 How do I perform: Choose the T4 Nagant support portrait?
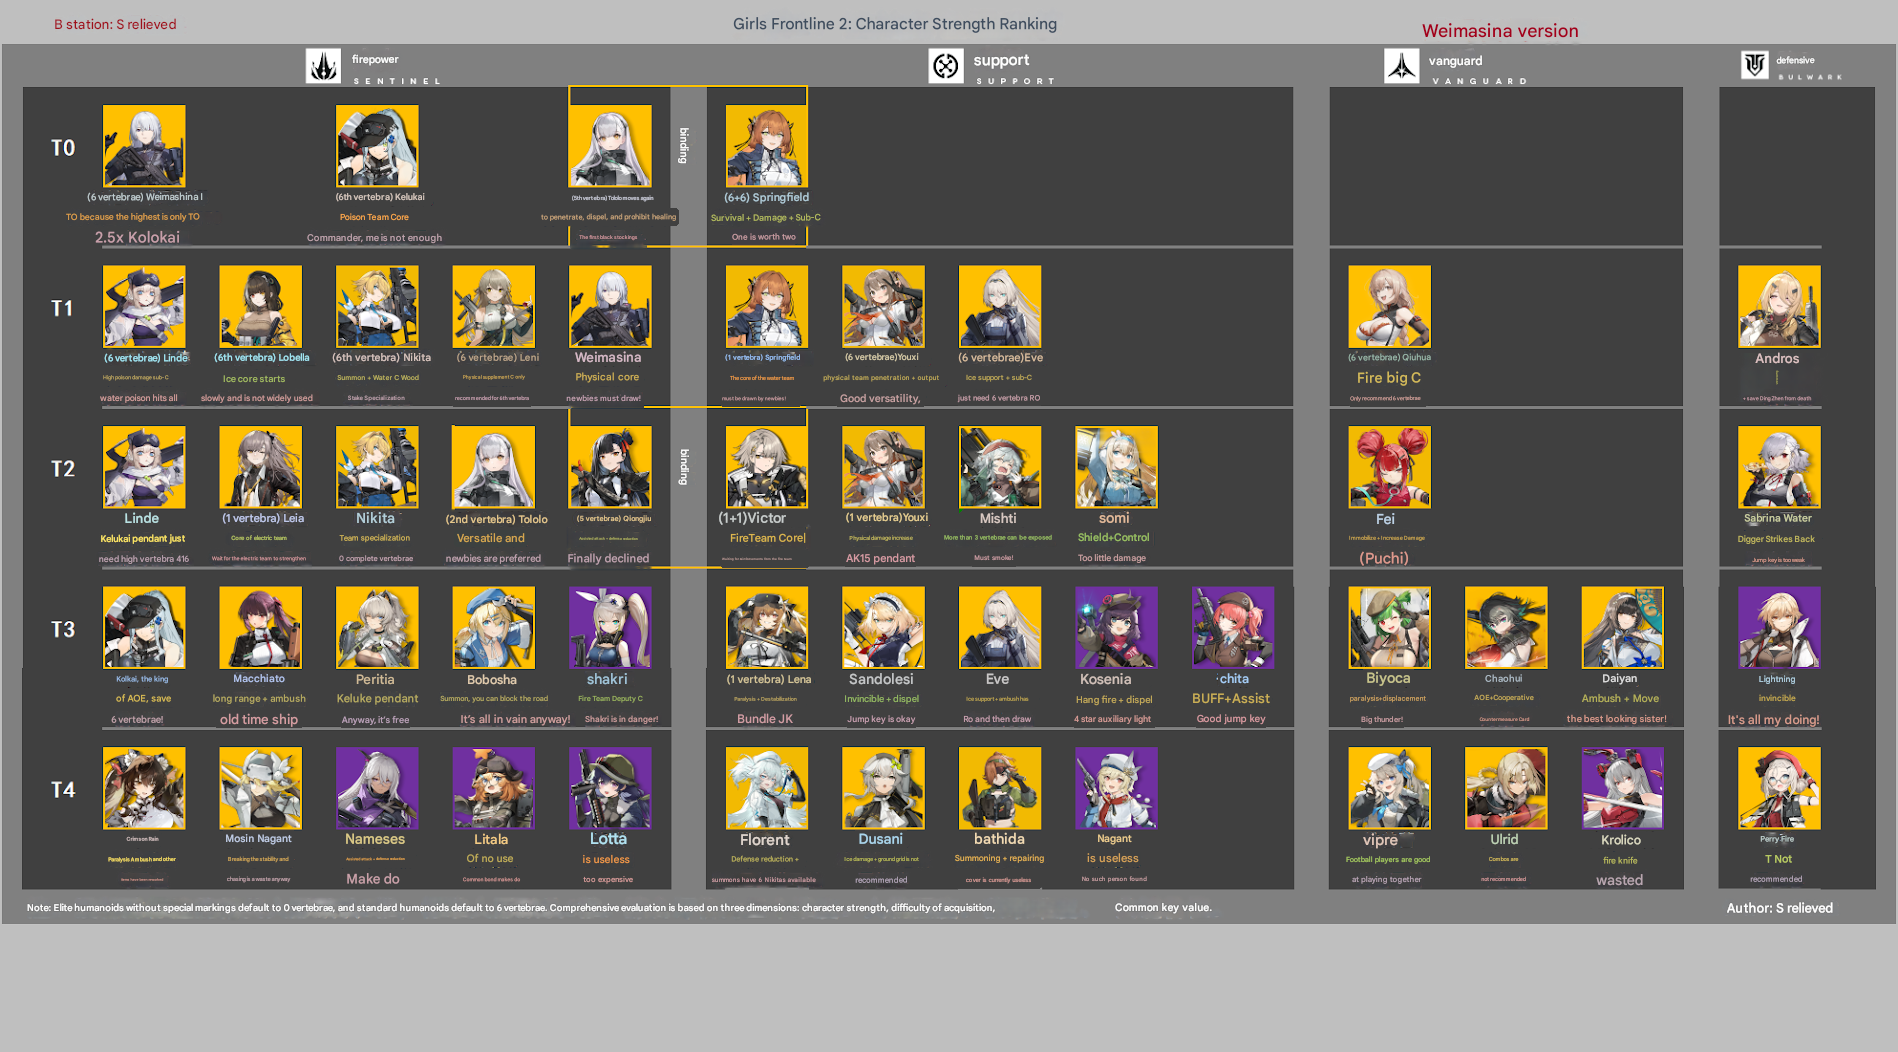tap(1116, 788)
